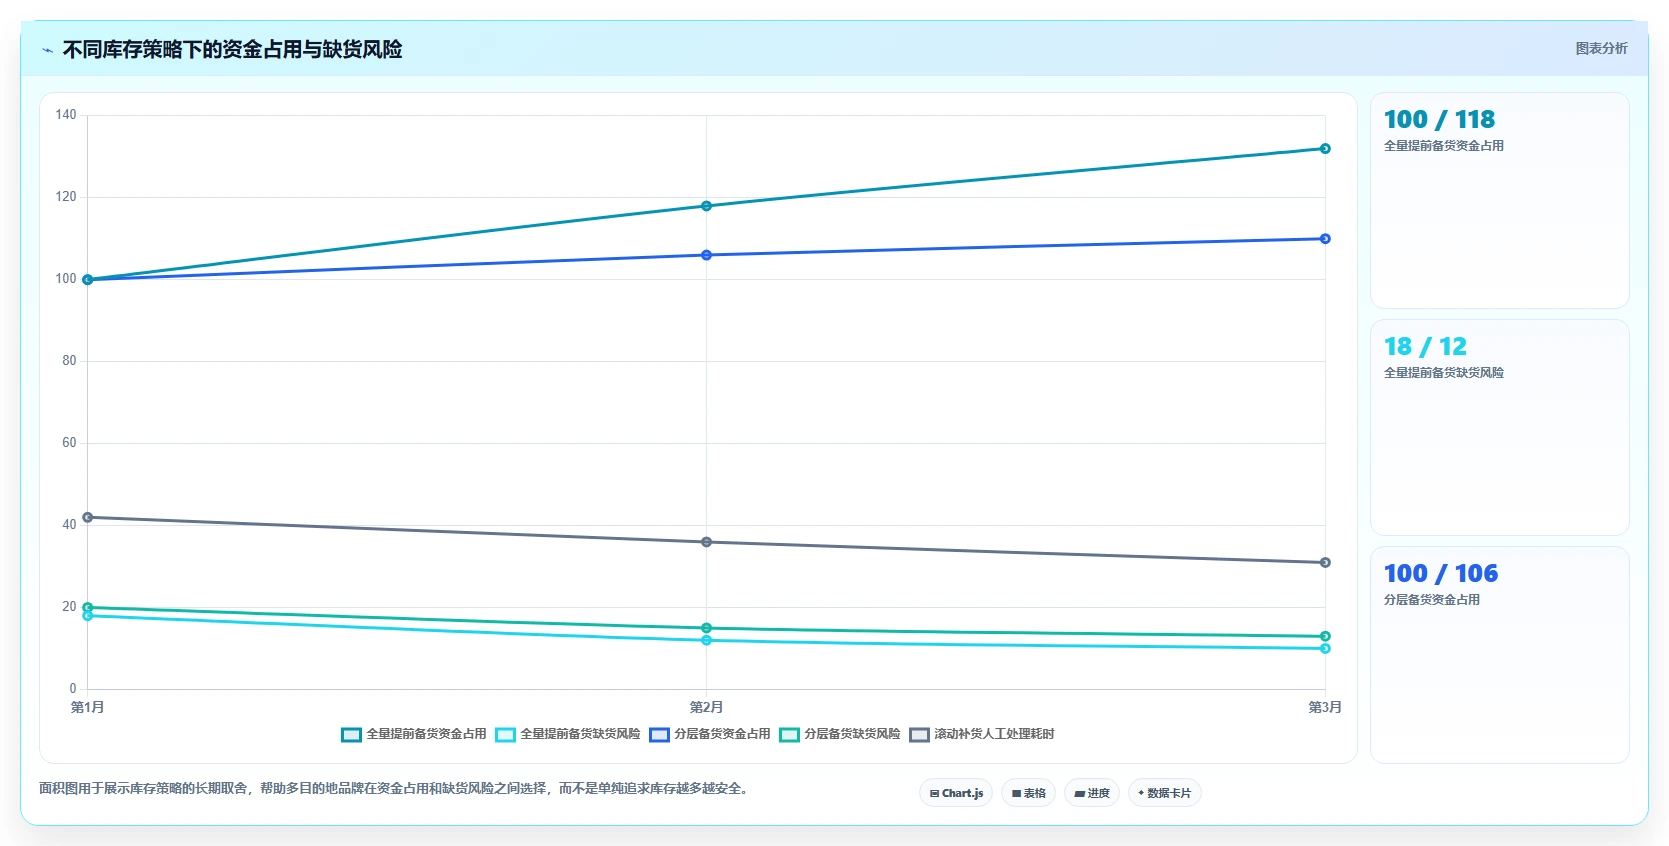1669x846 pixels.
Task: Select the 第2月 point at 106 on blue line
Action: point(706,255)
